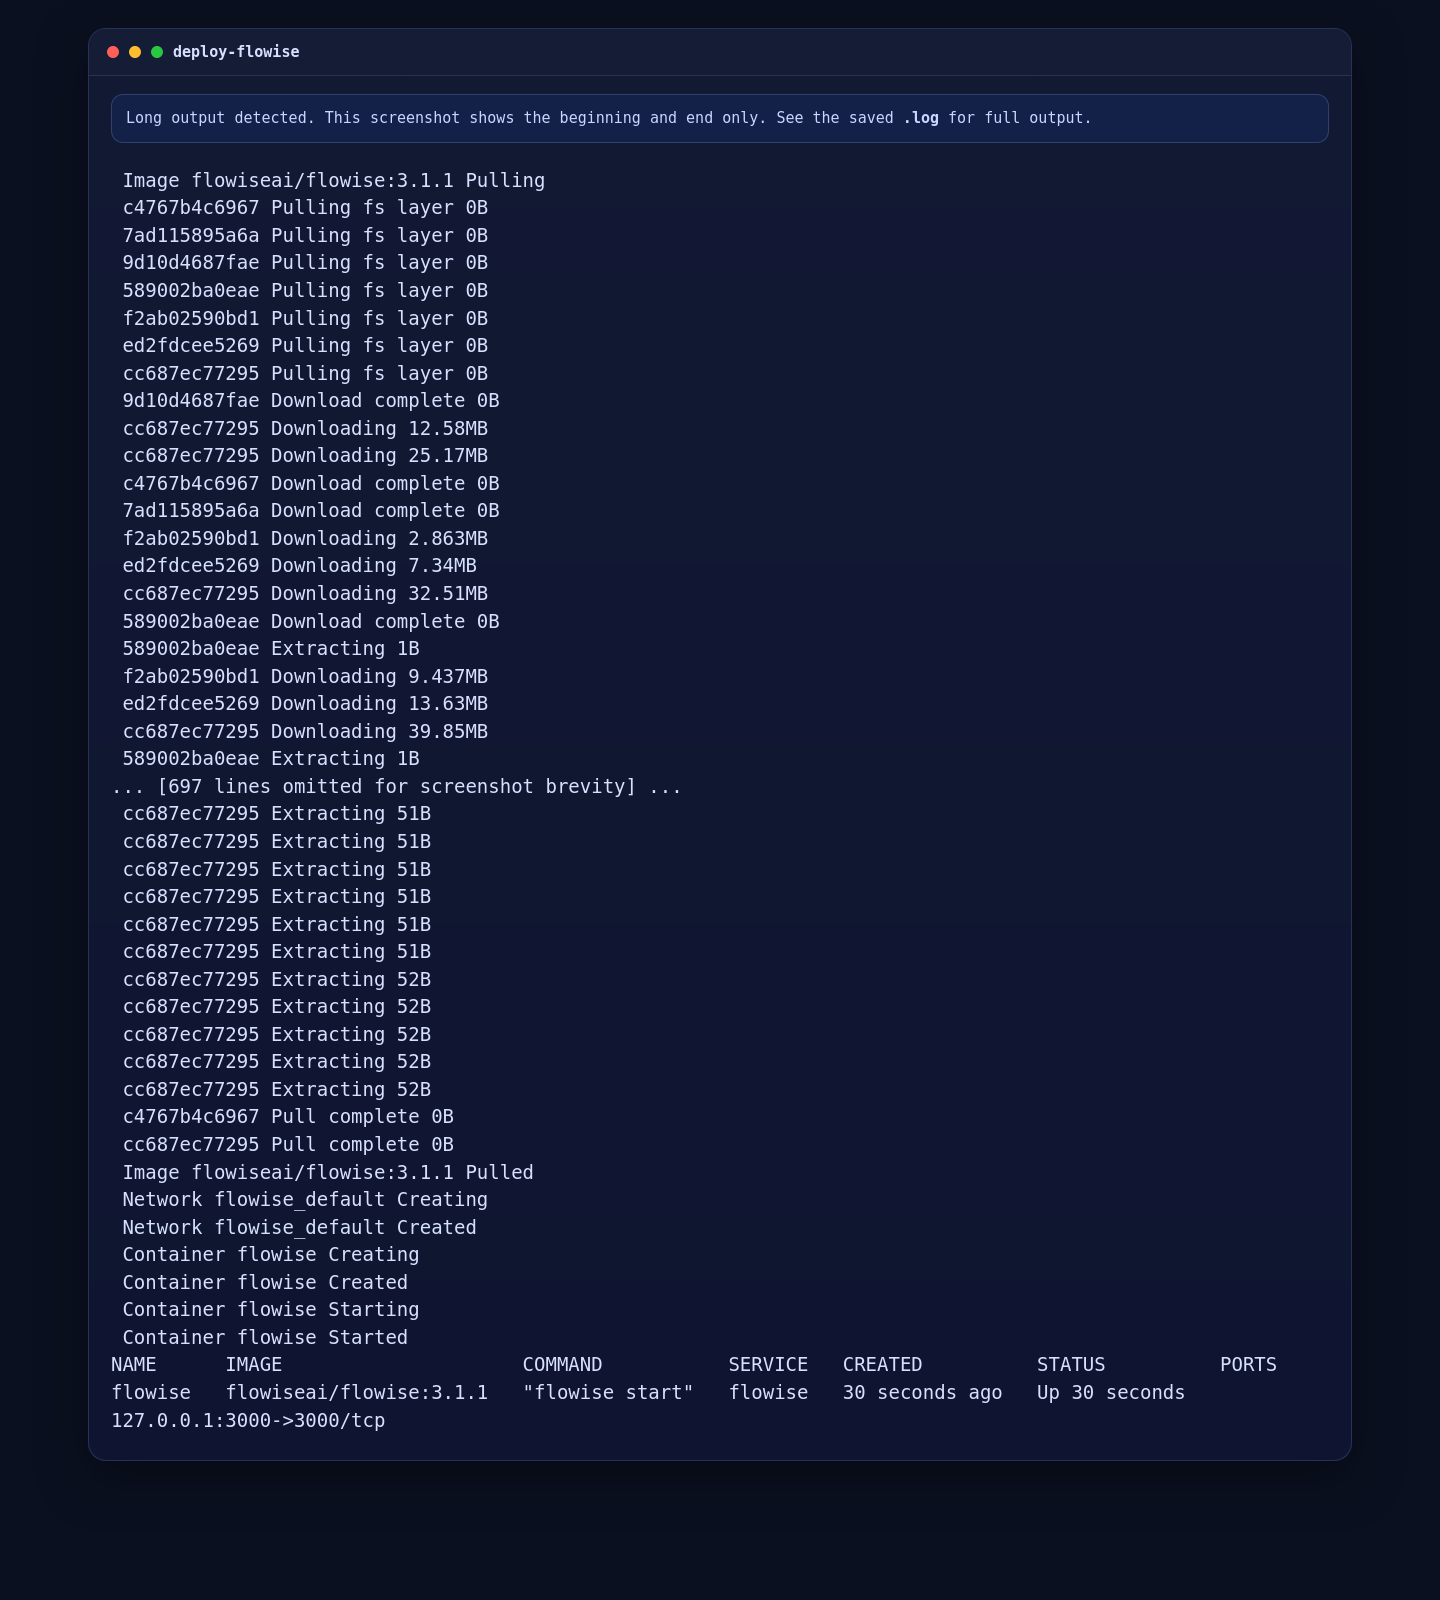Screen dimensions: 1440x1600
Task: Click the COMMAND column header
Action: coord(563,1365)
